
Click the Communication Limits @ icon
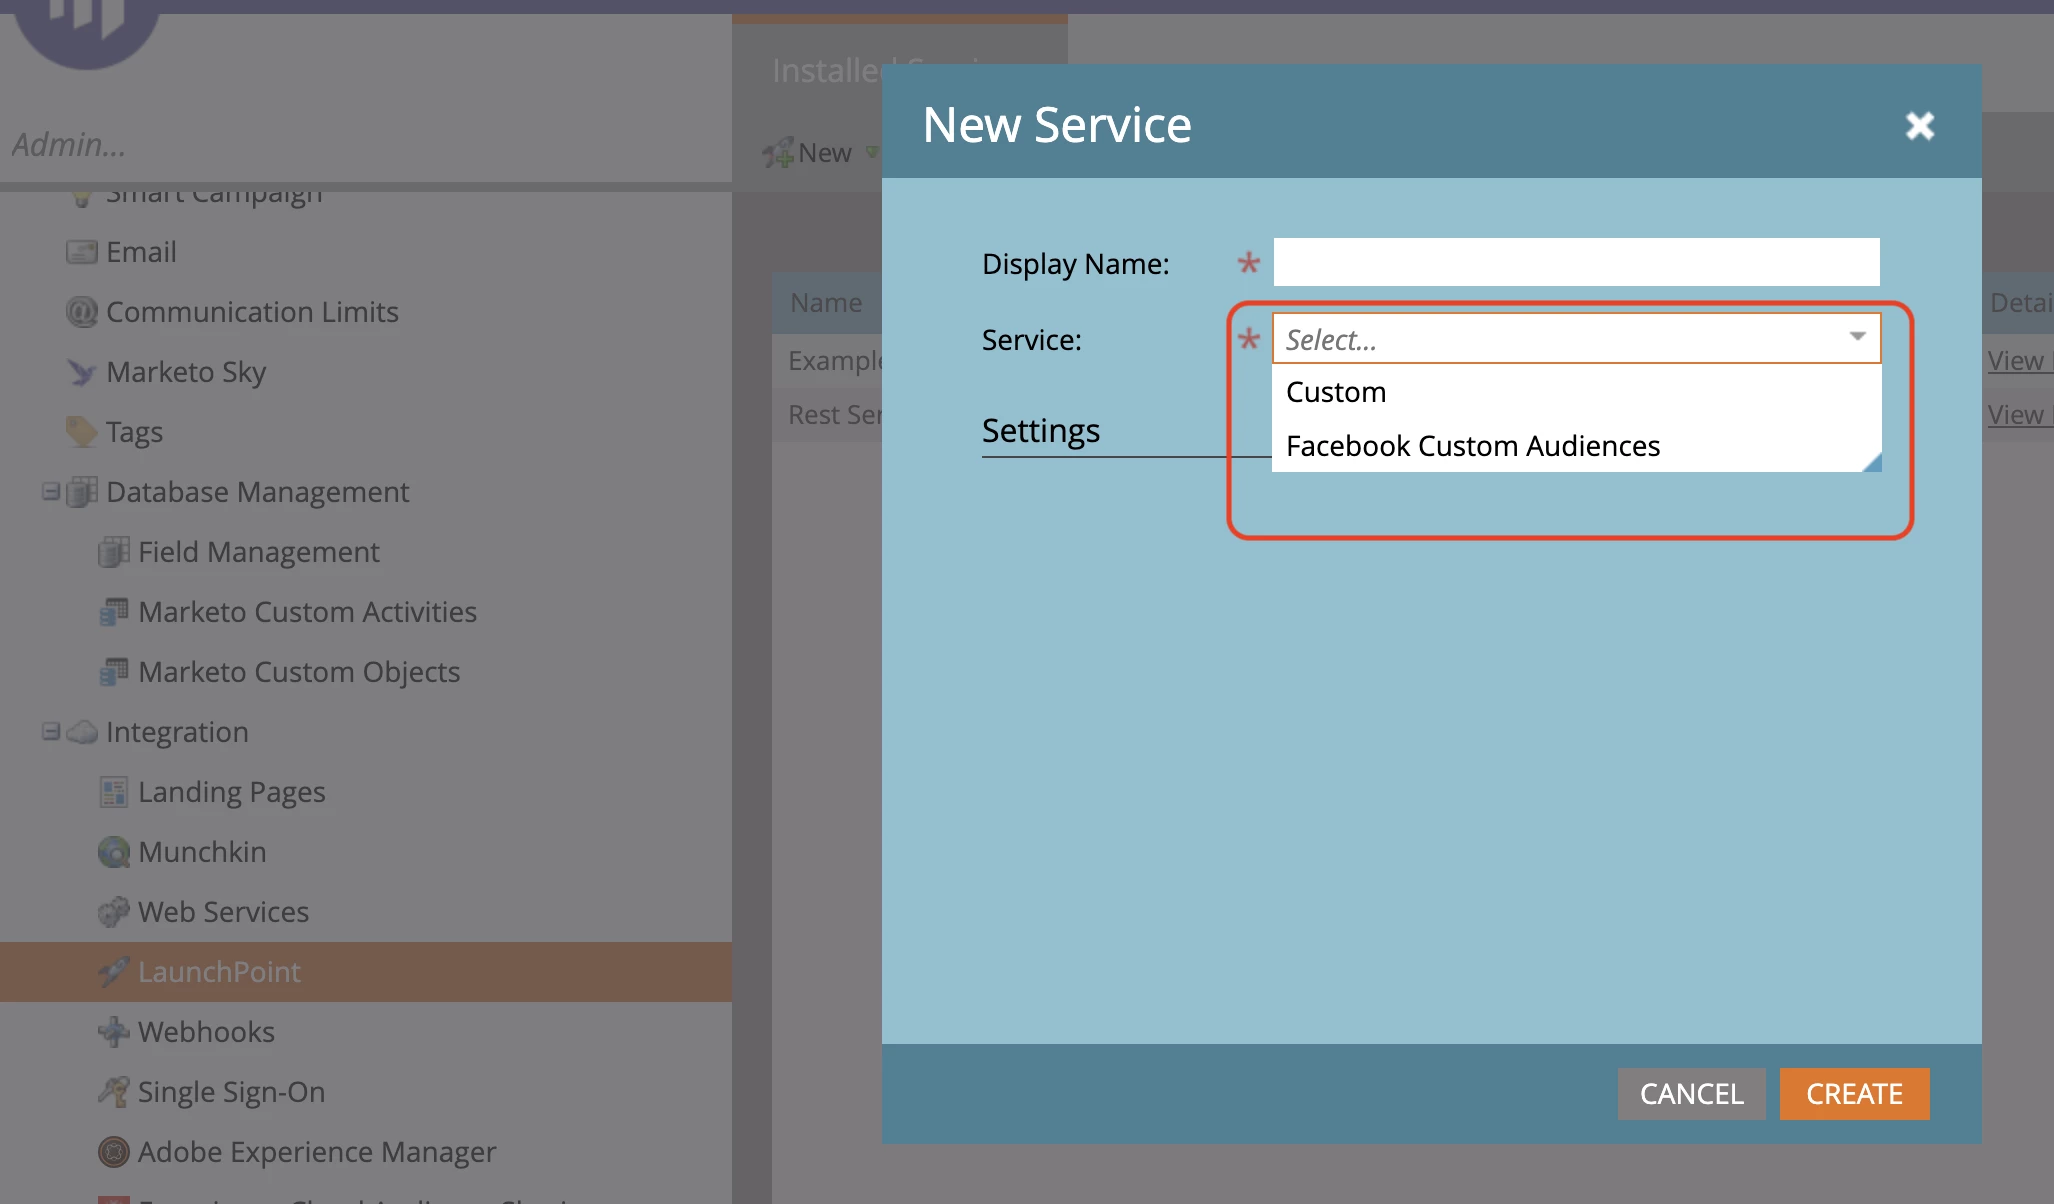pos(81,312)
